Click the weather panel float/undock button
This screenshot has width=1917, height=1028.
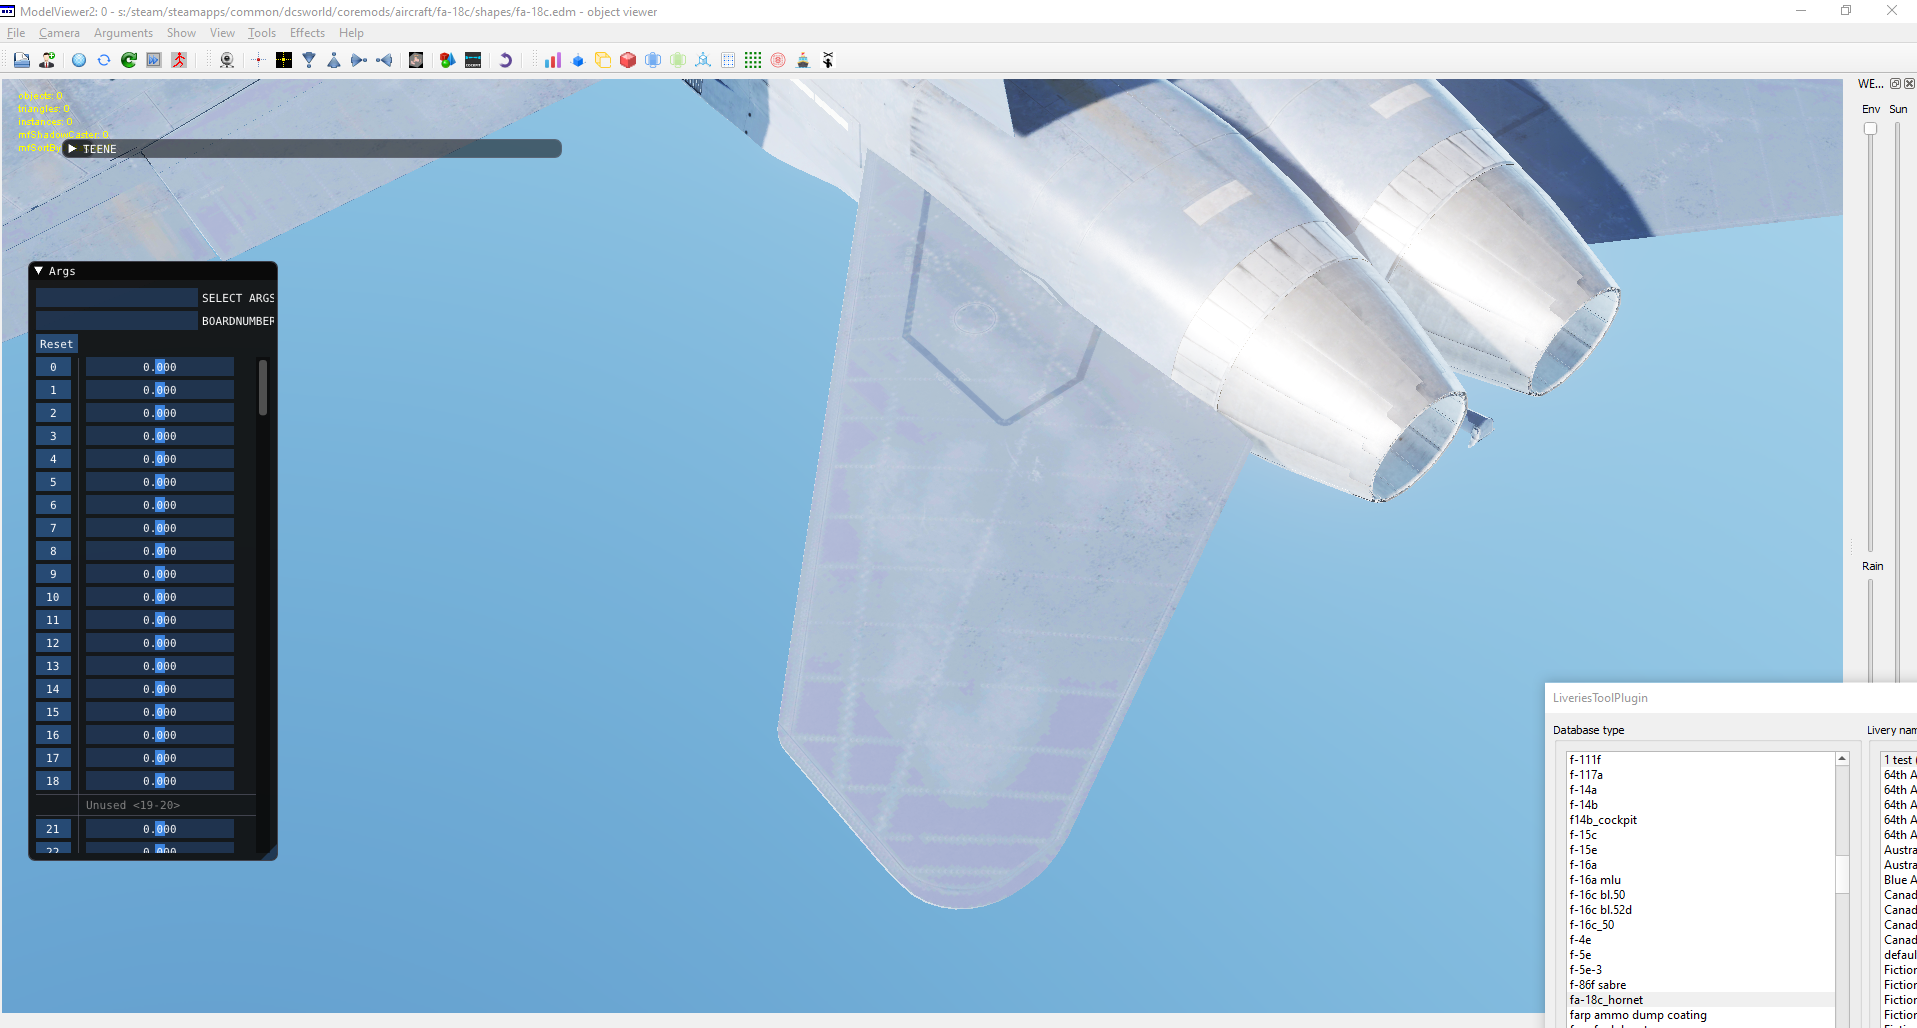[1895, 84]
